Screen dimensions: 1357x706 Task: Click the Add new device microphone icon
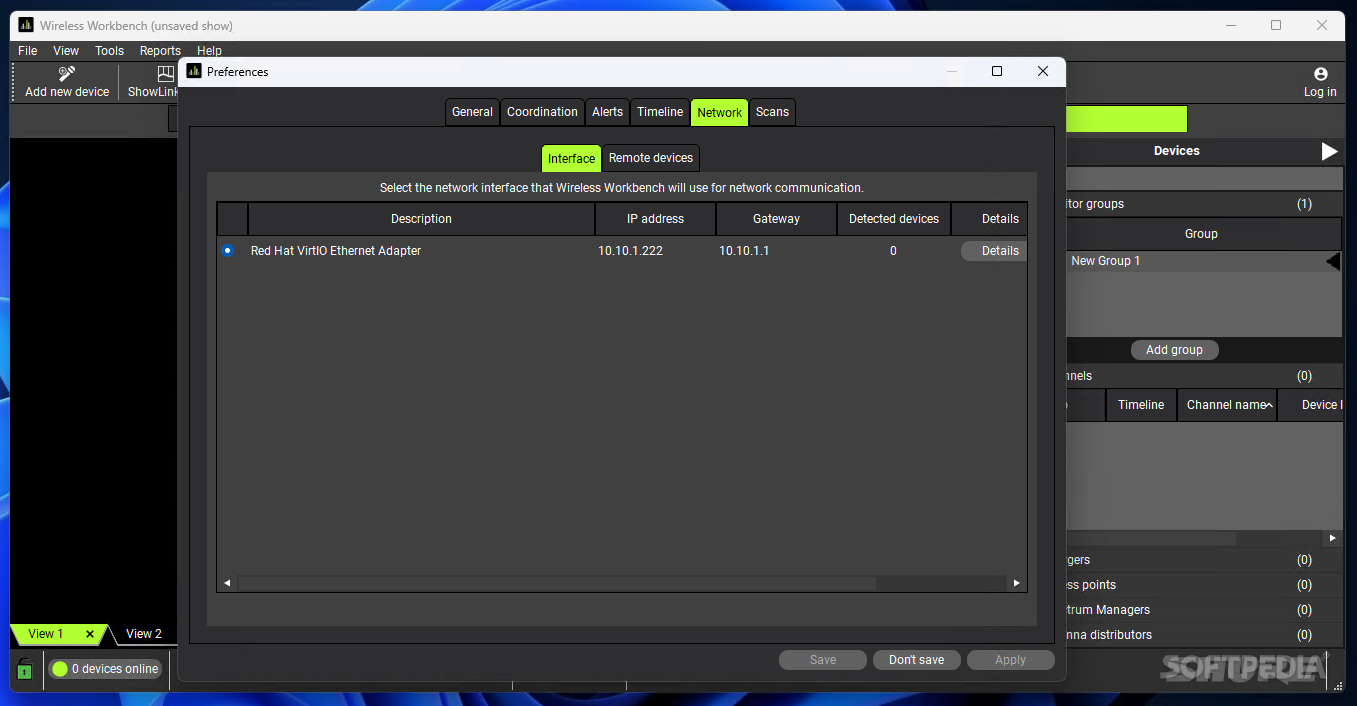click(x=67, y=73)
